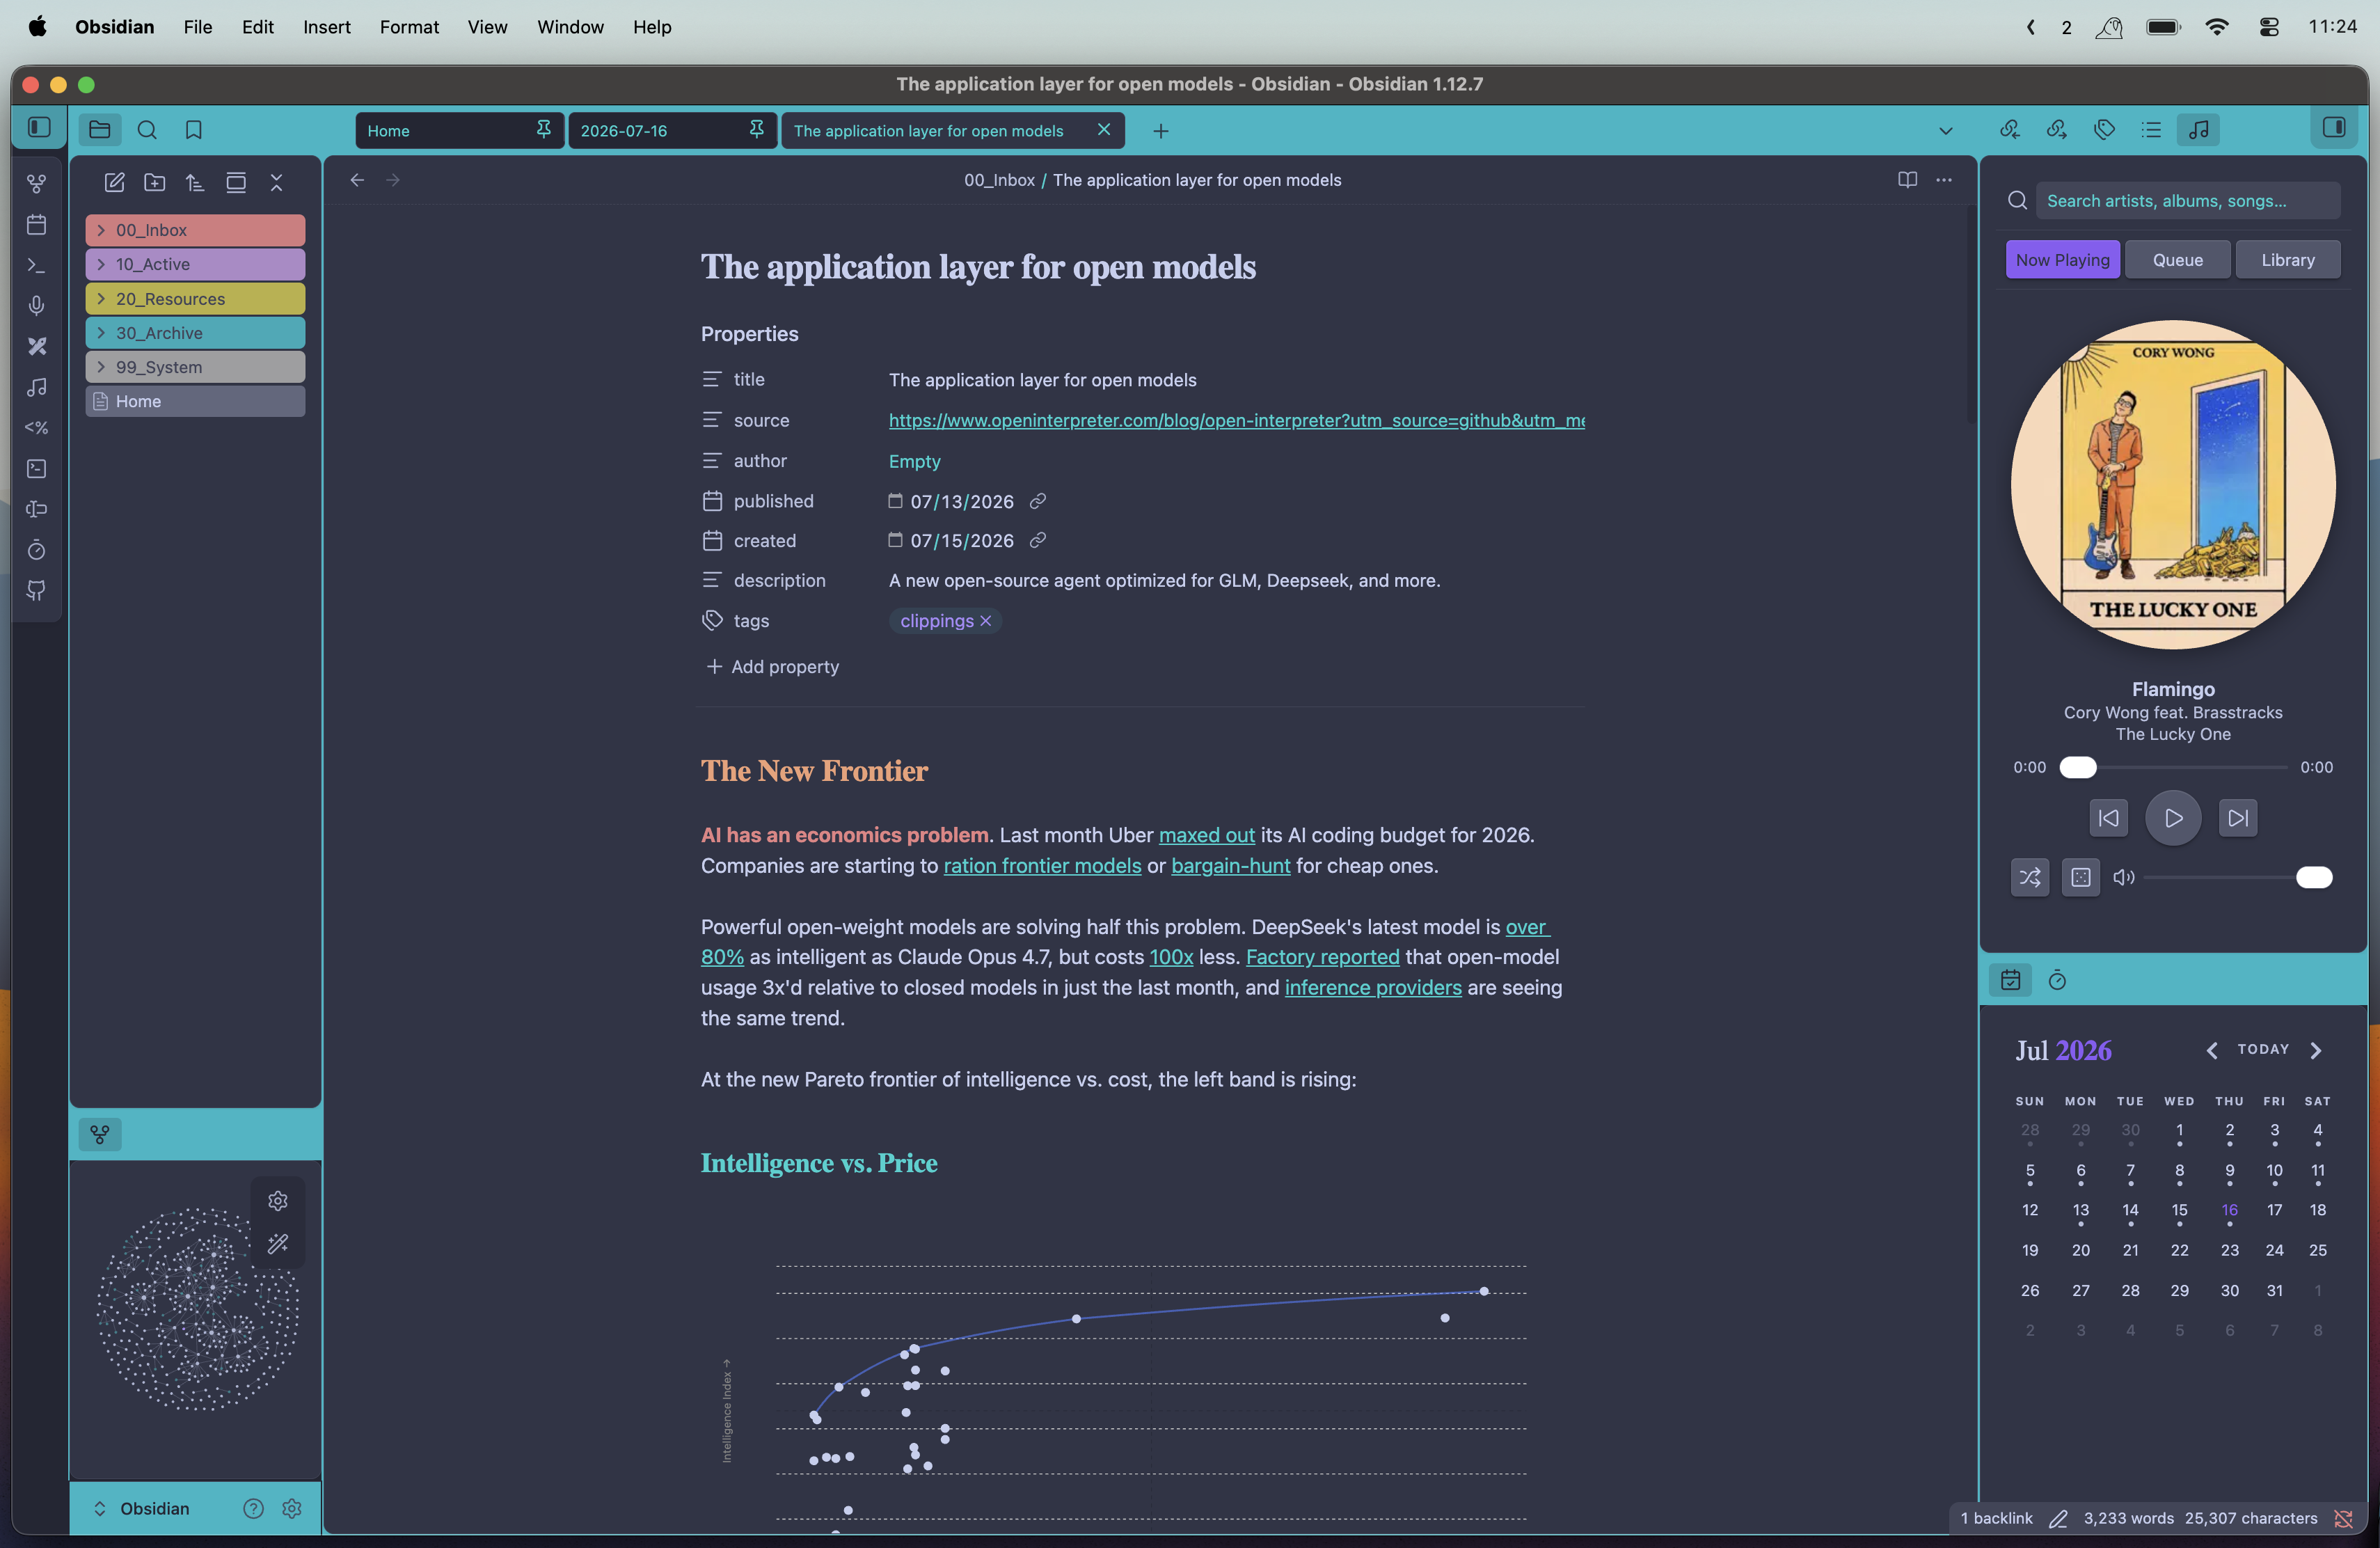Viewport: 2380px width, 1548px height.
Task: Open the Insert menu
Action: click(x=327, y=27)
